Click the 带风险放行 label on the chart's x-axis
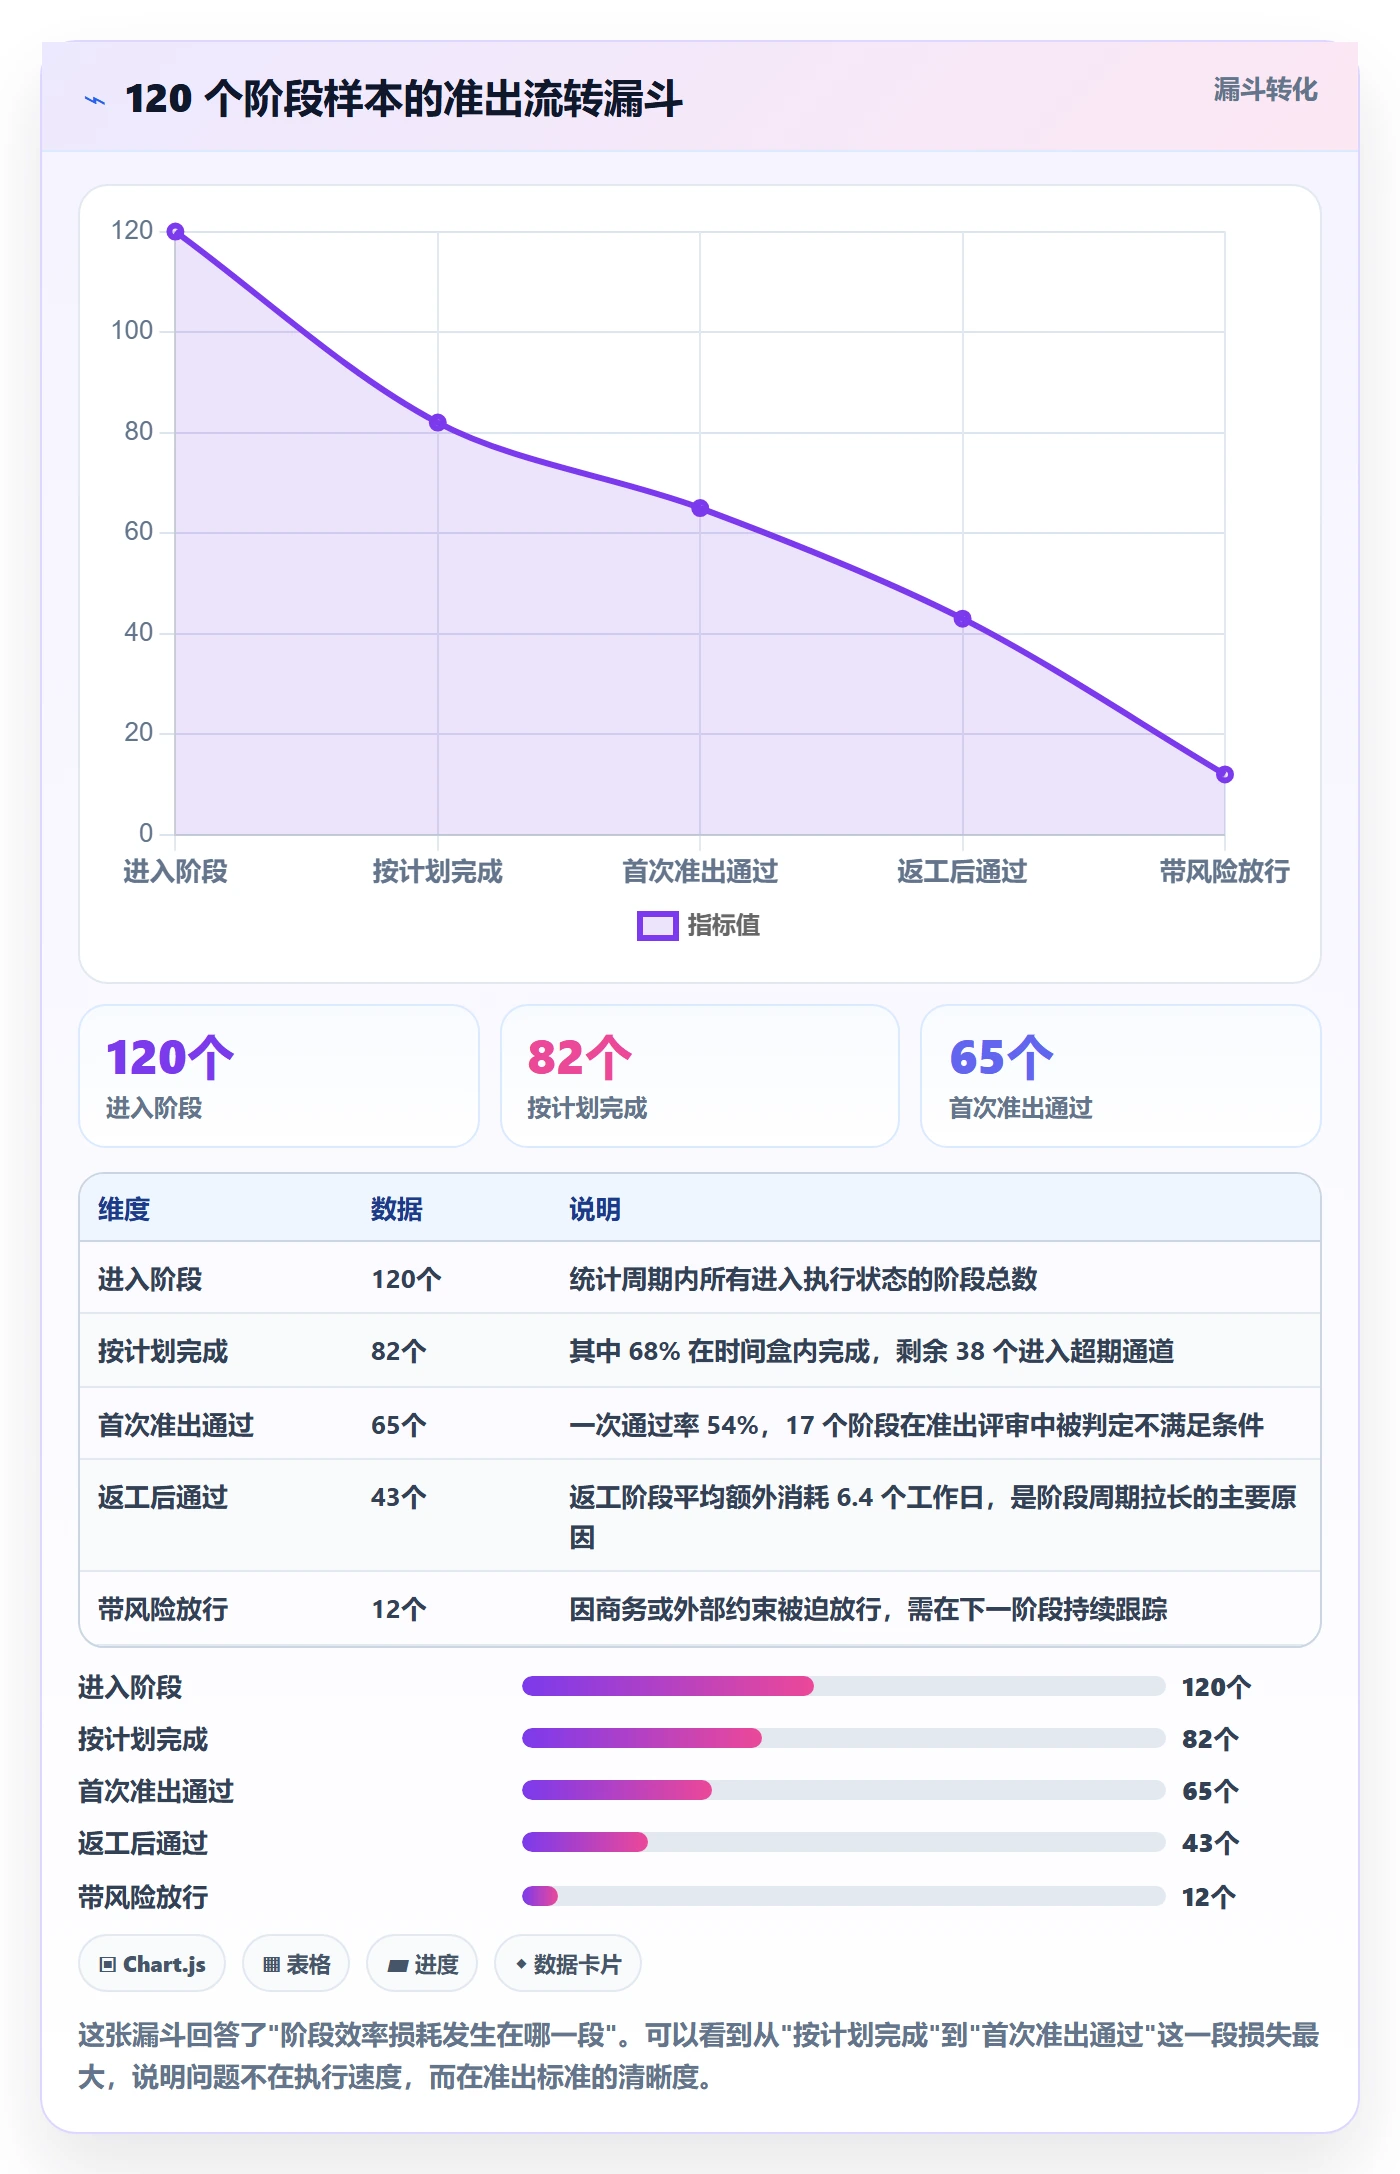 tap(1224, 871)
